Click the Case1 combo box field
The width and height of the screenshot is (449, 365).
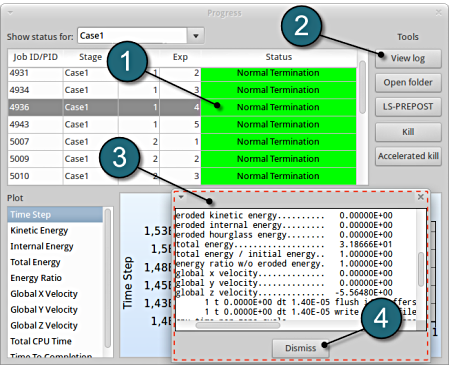click(132, 36)
